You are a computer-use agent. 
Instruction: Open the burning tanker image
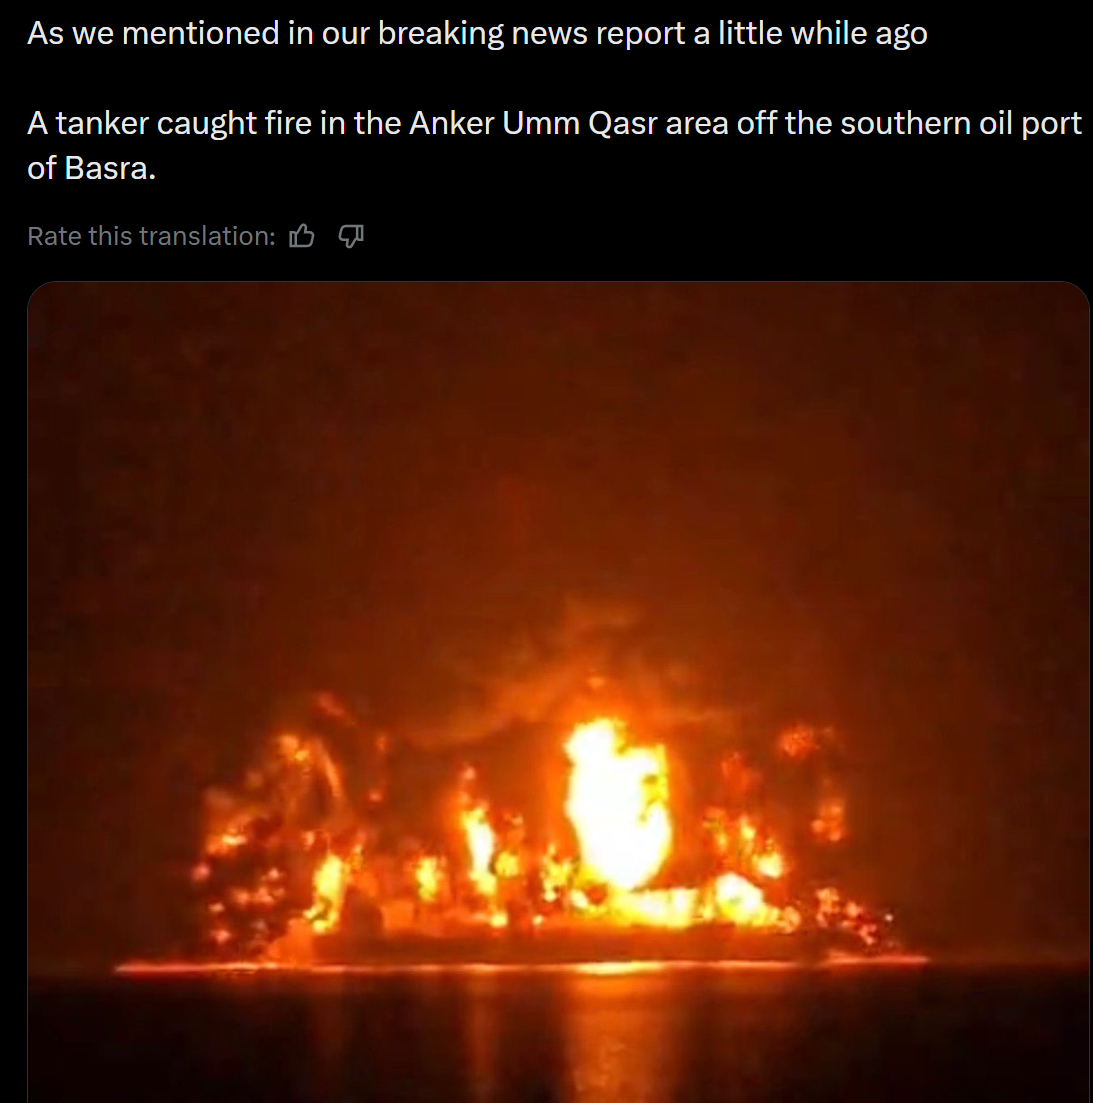tap(558, 692)
